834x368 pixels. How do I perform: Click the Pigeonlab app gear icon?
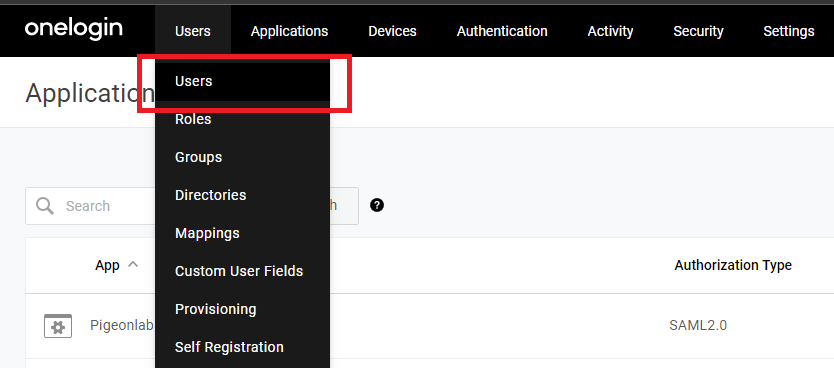[x=57, y=325]
